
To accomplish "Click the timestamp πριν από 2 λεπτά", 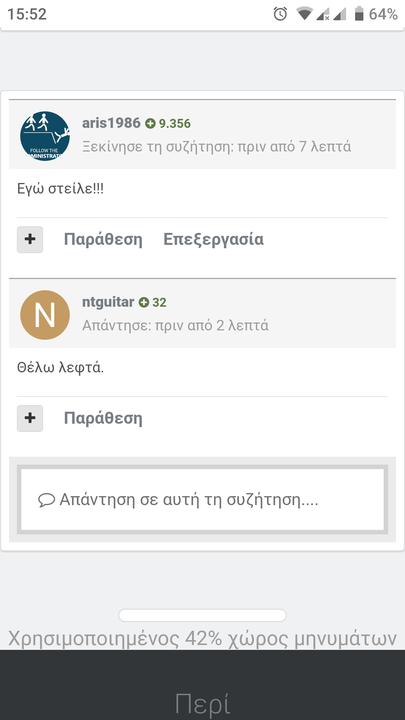I will [x=212, y=326].
